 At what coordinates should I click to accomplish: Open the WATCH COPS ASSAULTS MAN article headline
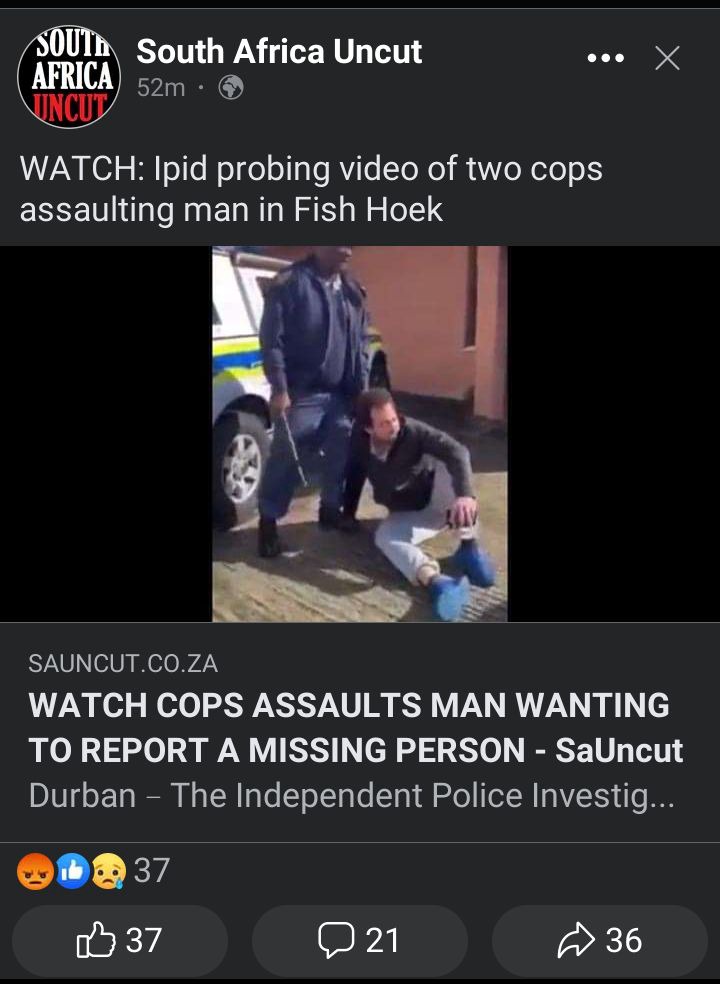(356, 727)
